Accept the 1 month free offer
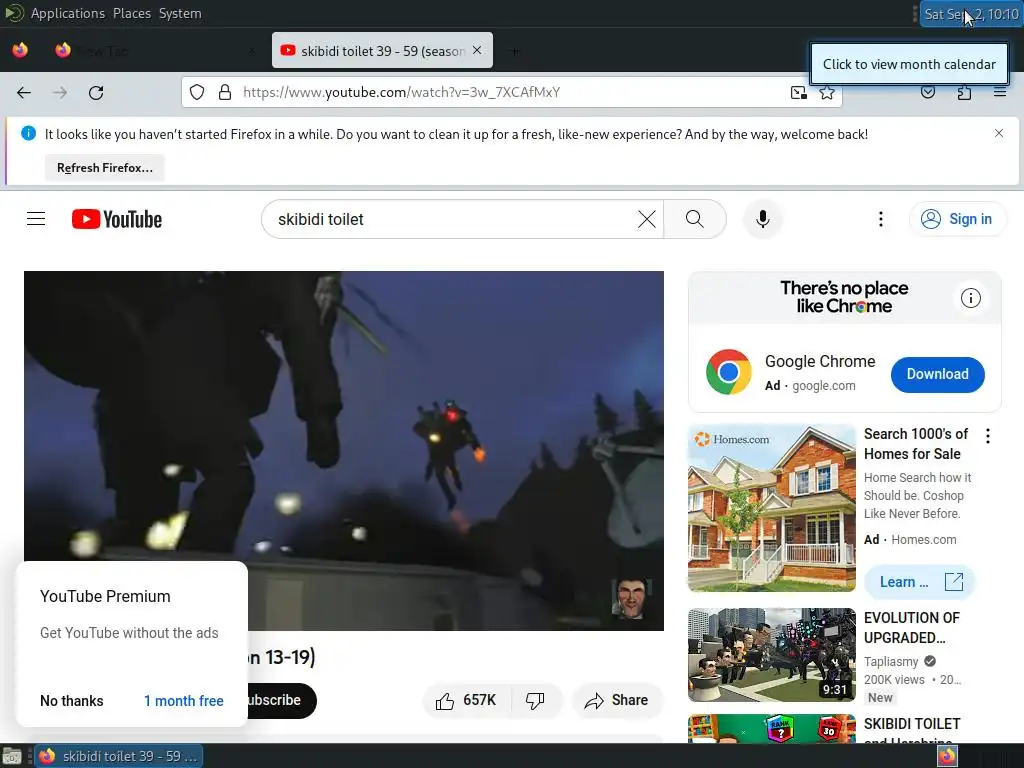 click(184, 701)
